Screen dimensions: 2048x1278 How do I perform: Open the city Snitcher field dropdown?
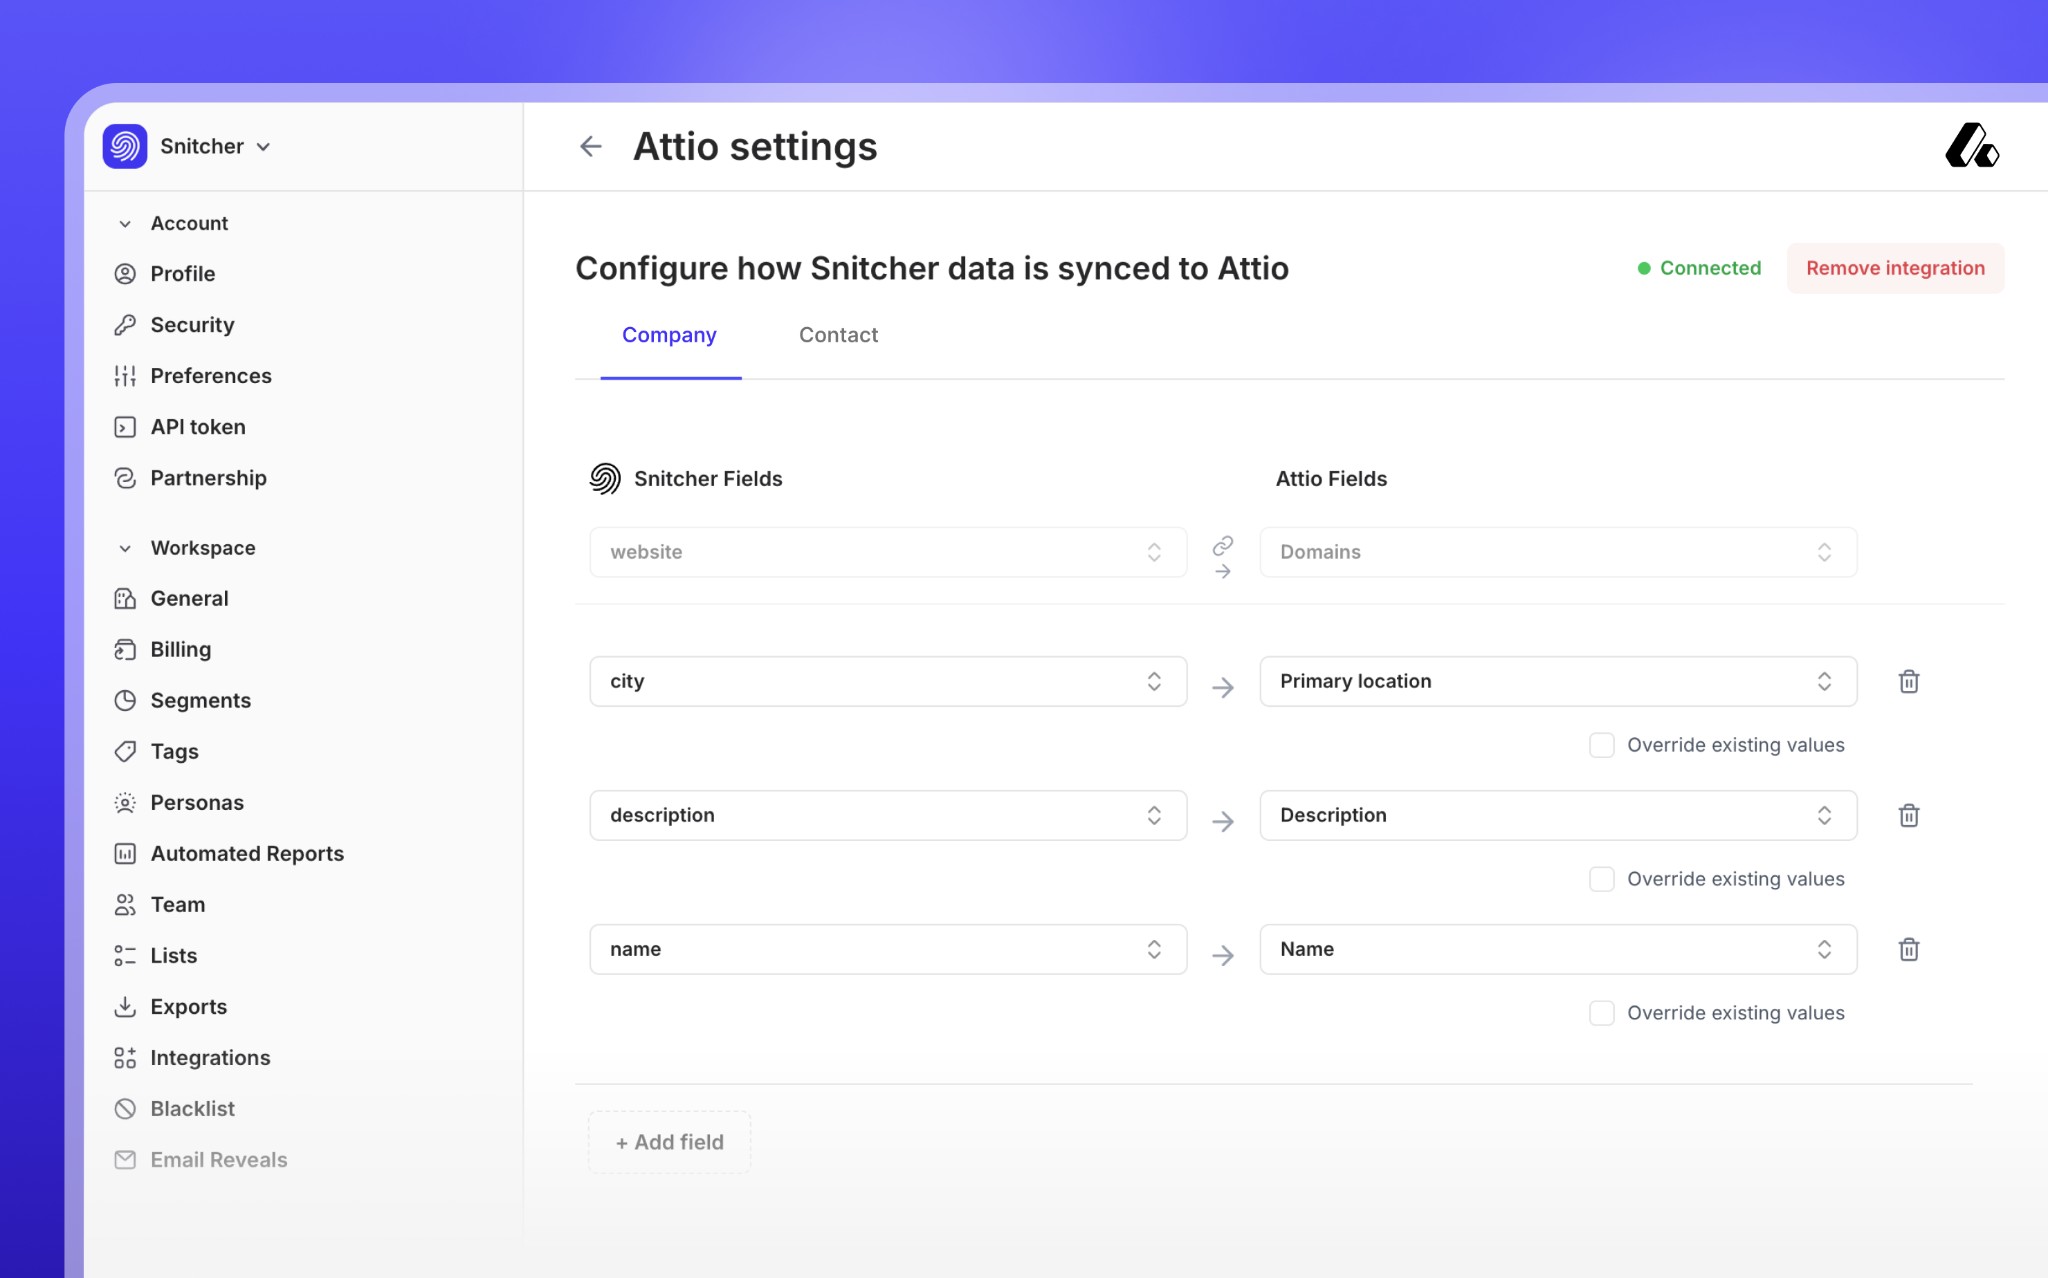pos(887,682)
